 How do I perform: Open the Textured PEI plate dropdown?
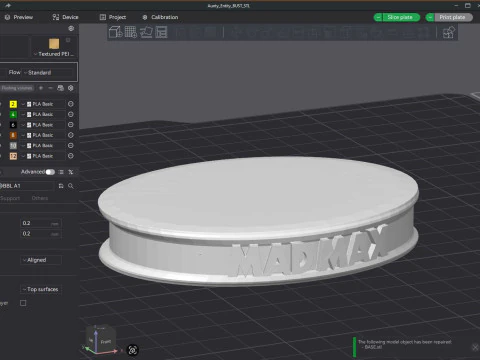(54, 54)
